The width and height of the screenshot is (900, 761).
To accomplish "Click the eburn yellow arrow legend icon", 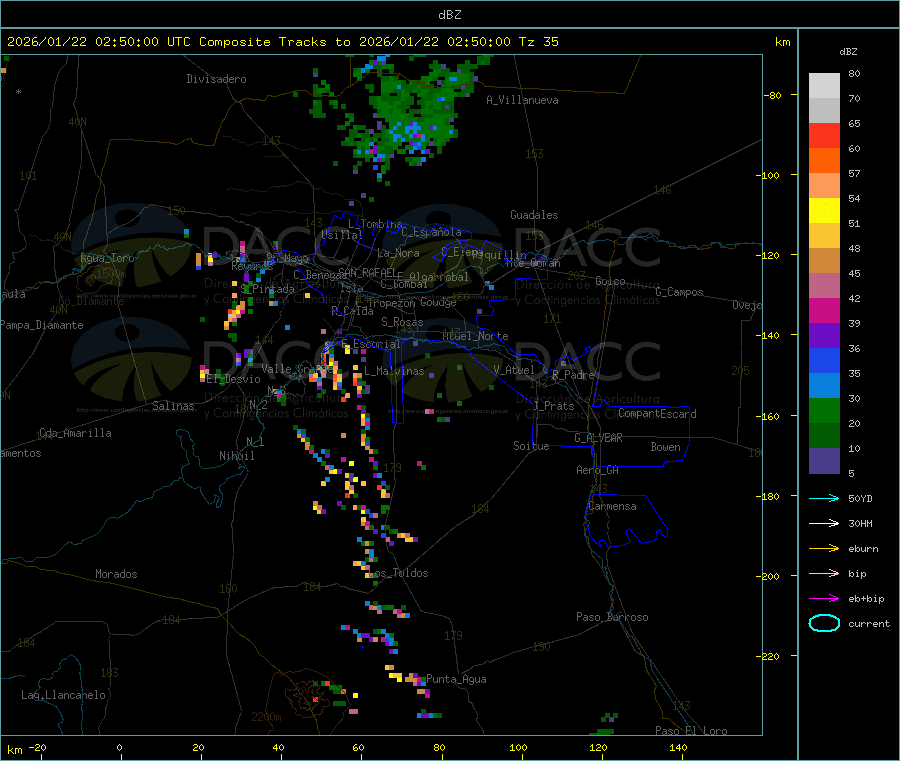I will [x=824, y=549].
